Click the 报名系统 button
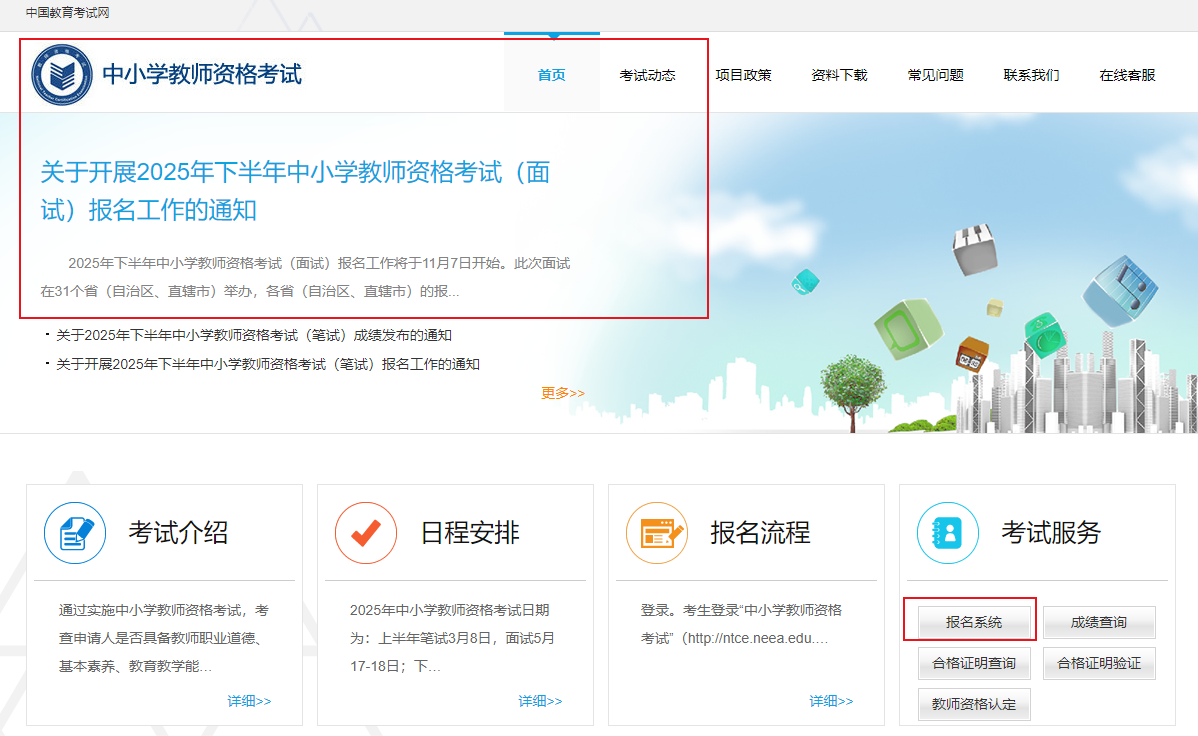This screenshot has width=1198, height=736. tap(974, 622)
